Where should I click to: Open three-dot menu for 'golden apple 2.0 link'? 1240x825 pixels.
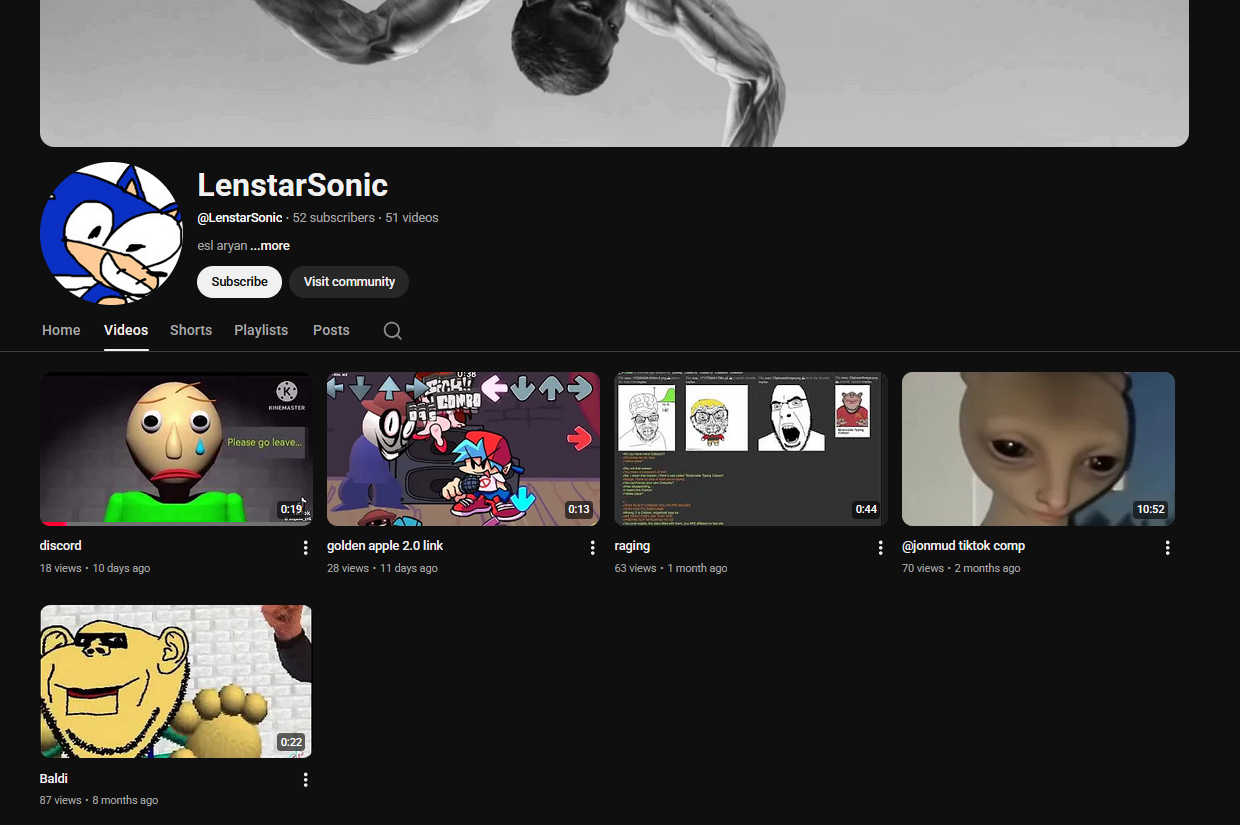(x=593, y=548)
